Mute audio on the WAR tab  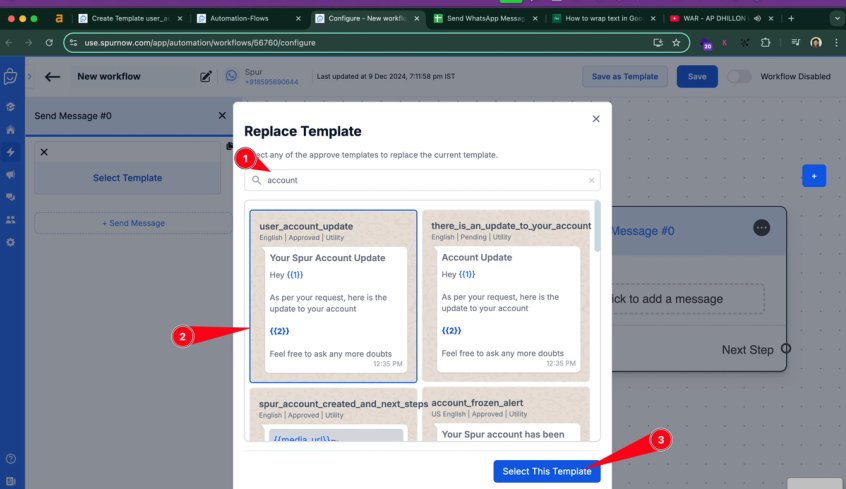point(758,18)
